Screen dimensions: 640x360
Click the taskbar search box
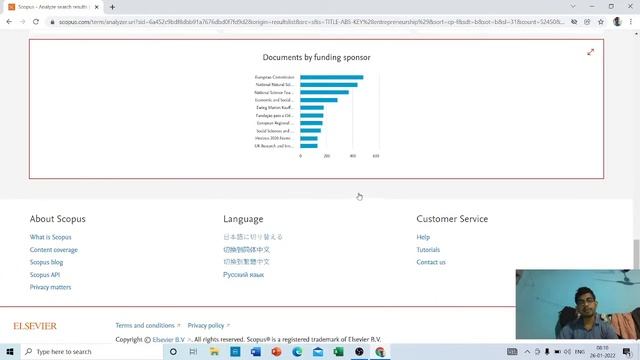pyautogui.click(x=92, y=351)
